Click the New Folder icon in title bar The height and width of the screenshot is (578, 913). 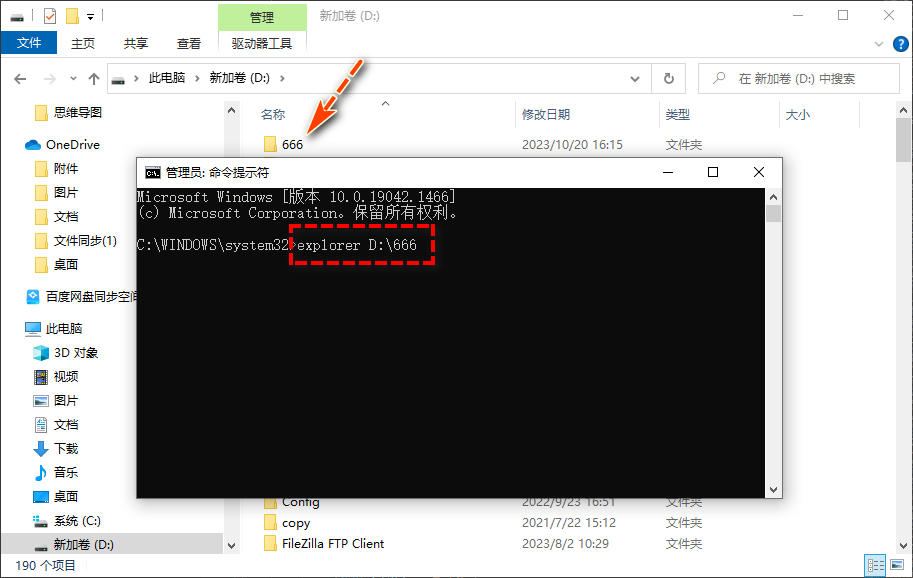[x=72, y=15]
